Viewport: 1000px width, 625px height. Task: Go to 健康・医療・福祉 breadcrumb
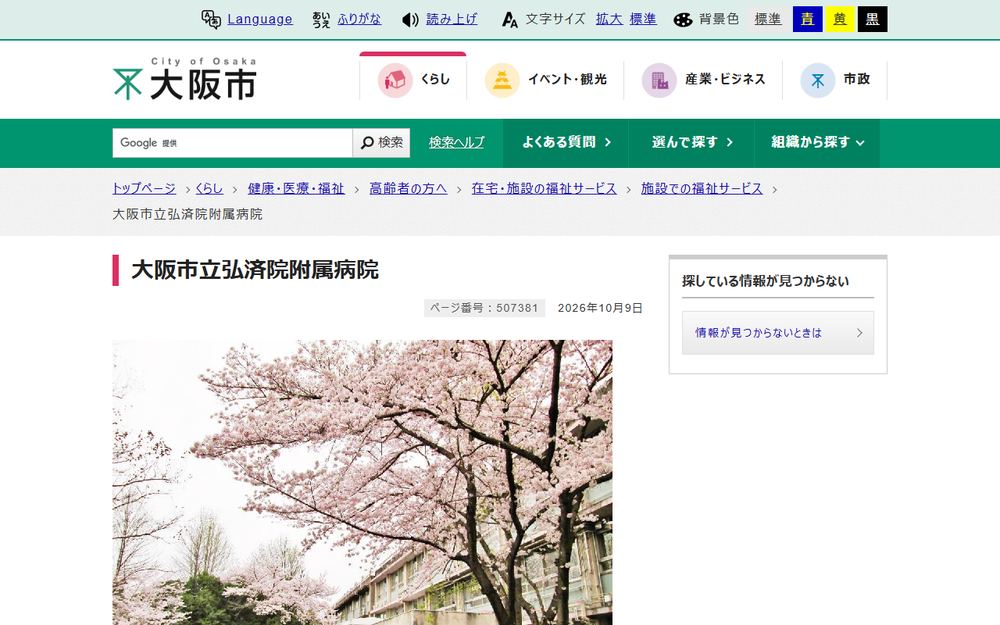pos(296,189)
